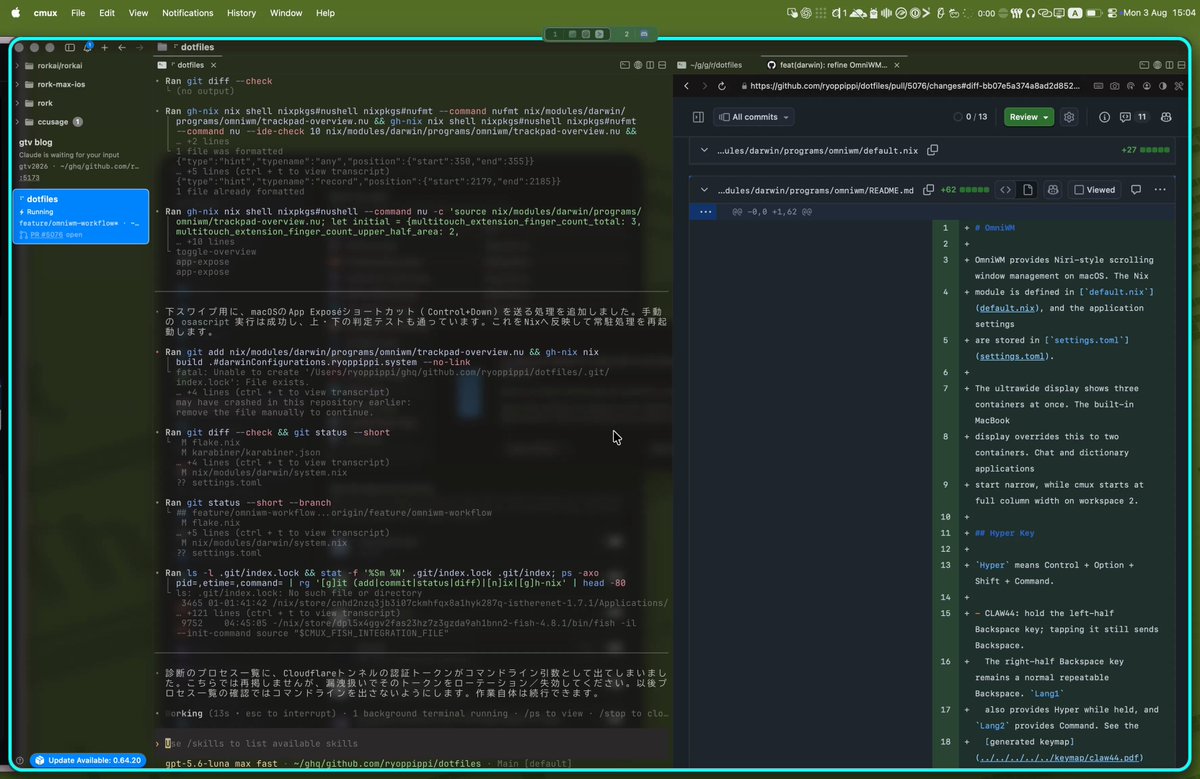Go back in the browser pane
This screenshot has width=1200, height=779.
click(687, 86)
